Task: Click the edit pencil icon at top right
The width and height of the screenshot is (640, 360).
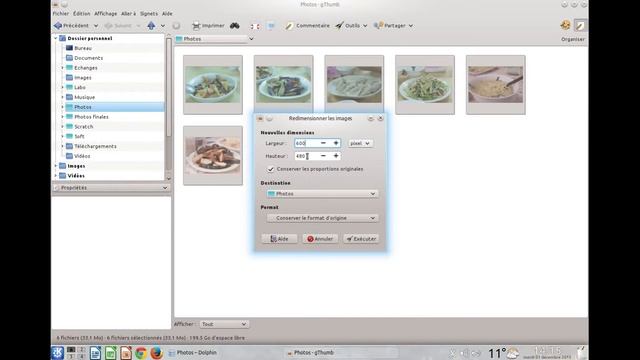Action: (580, 25)
